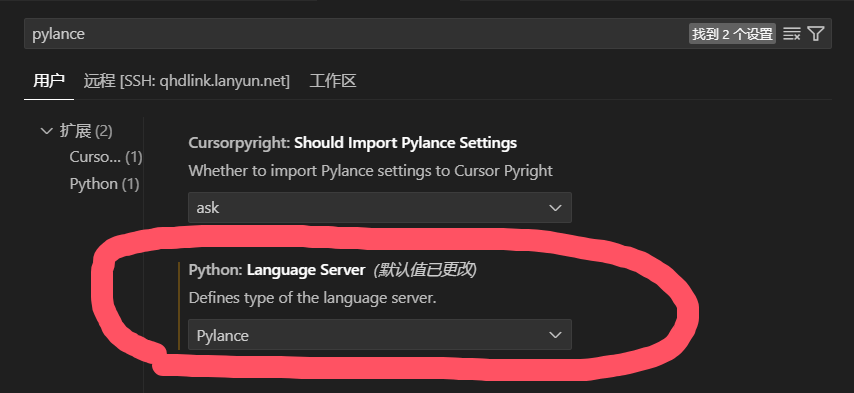The image size is (854, 393).
Task: Collapse the 扩展 (2) tree section
Action: pos(77,131)
